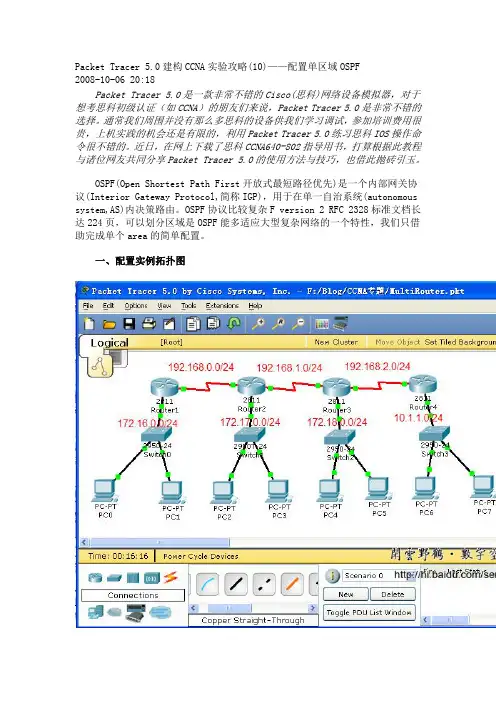Screen dimensions: 496x702
Task: Click PC1 computer in the topology
Action: point(172,493)
